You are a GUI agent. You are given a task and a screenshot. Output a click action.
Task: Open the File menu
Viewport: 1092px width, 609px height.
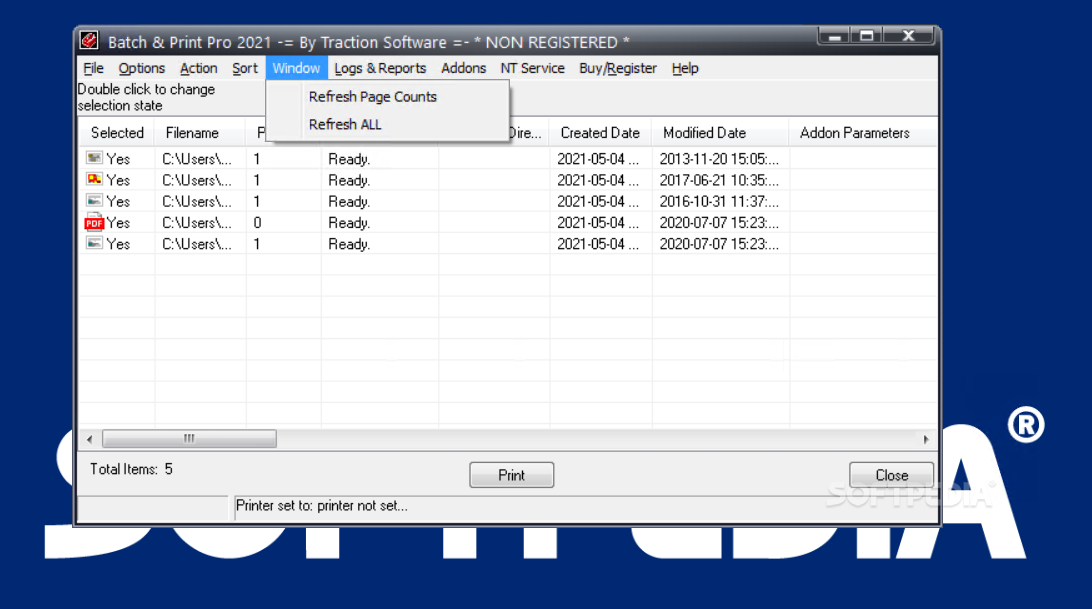pos(93,68)
